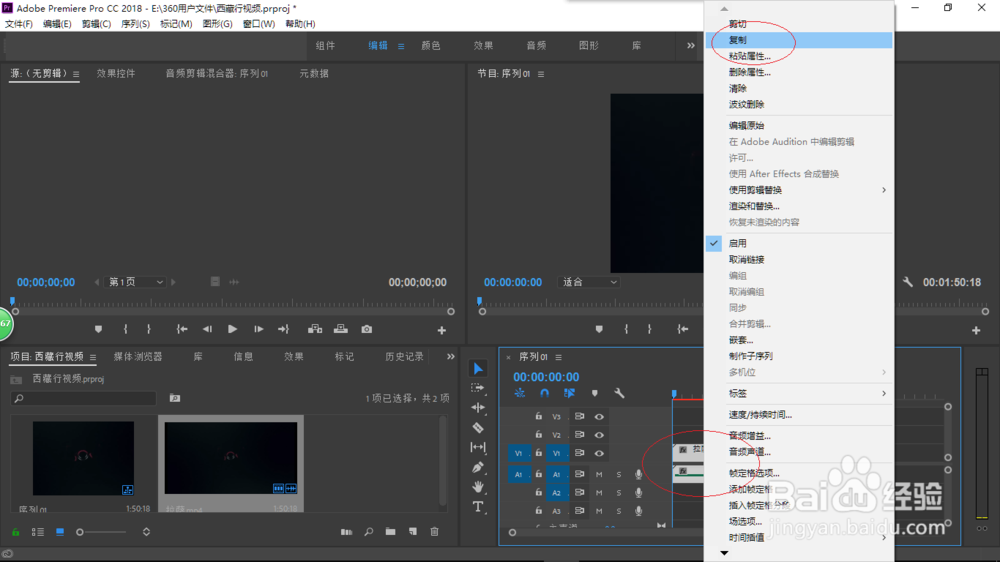Go to In point in Source monitor
The image size is (1000, 562).
click(182, 329)
